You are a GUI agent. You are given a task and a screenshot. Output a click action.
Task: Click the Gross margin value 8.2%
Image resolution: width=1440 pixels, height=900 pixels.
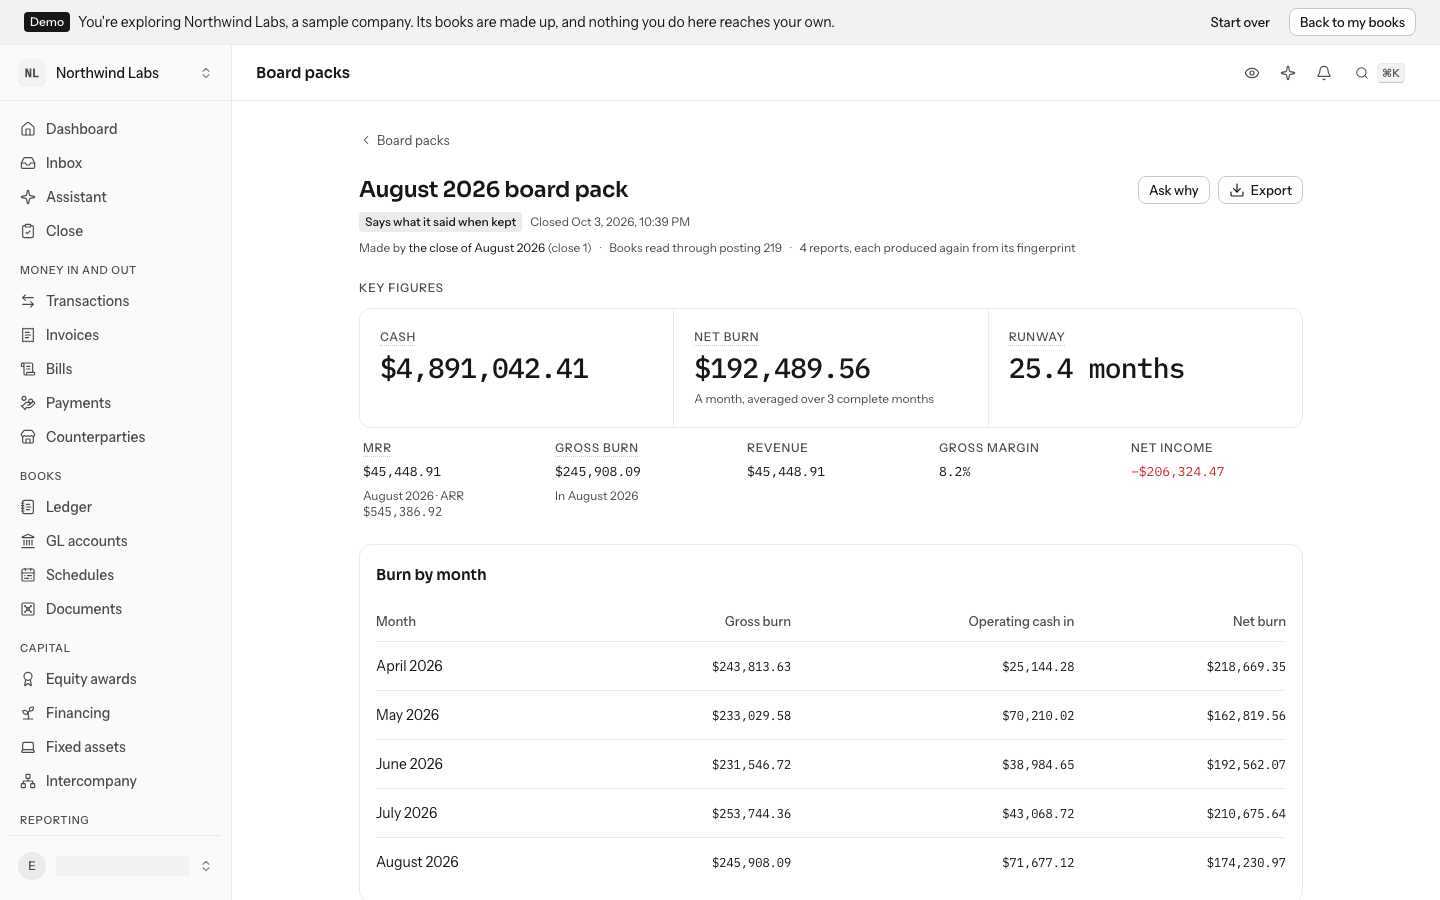955,472
